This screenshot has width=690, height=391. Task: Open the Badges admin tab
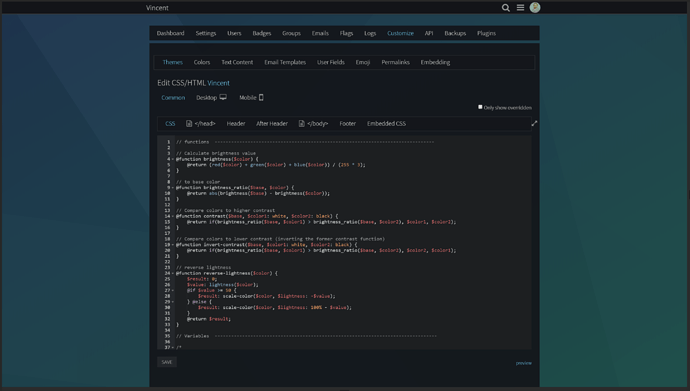pyautogui.click(x=262, y=33)
